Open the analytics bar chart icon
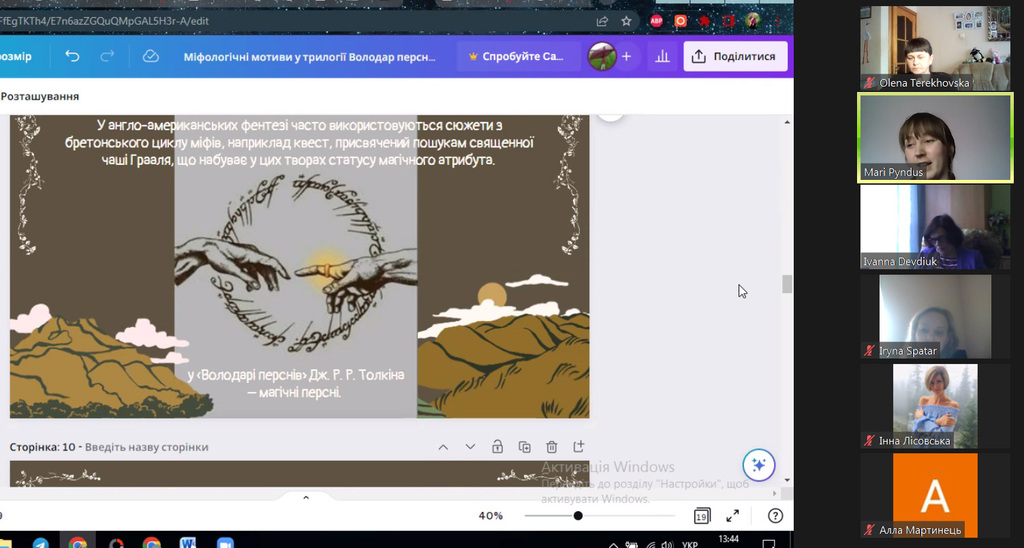The height and width of the screenshot is (548, 1024). click(662, 56)
